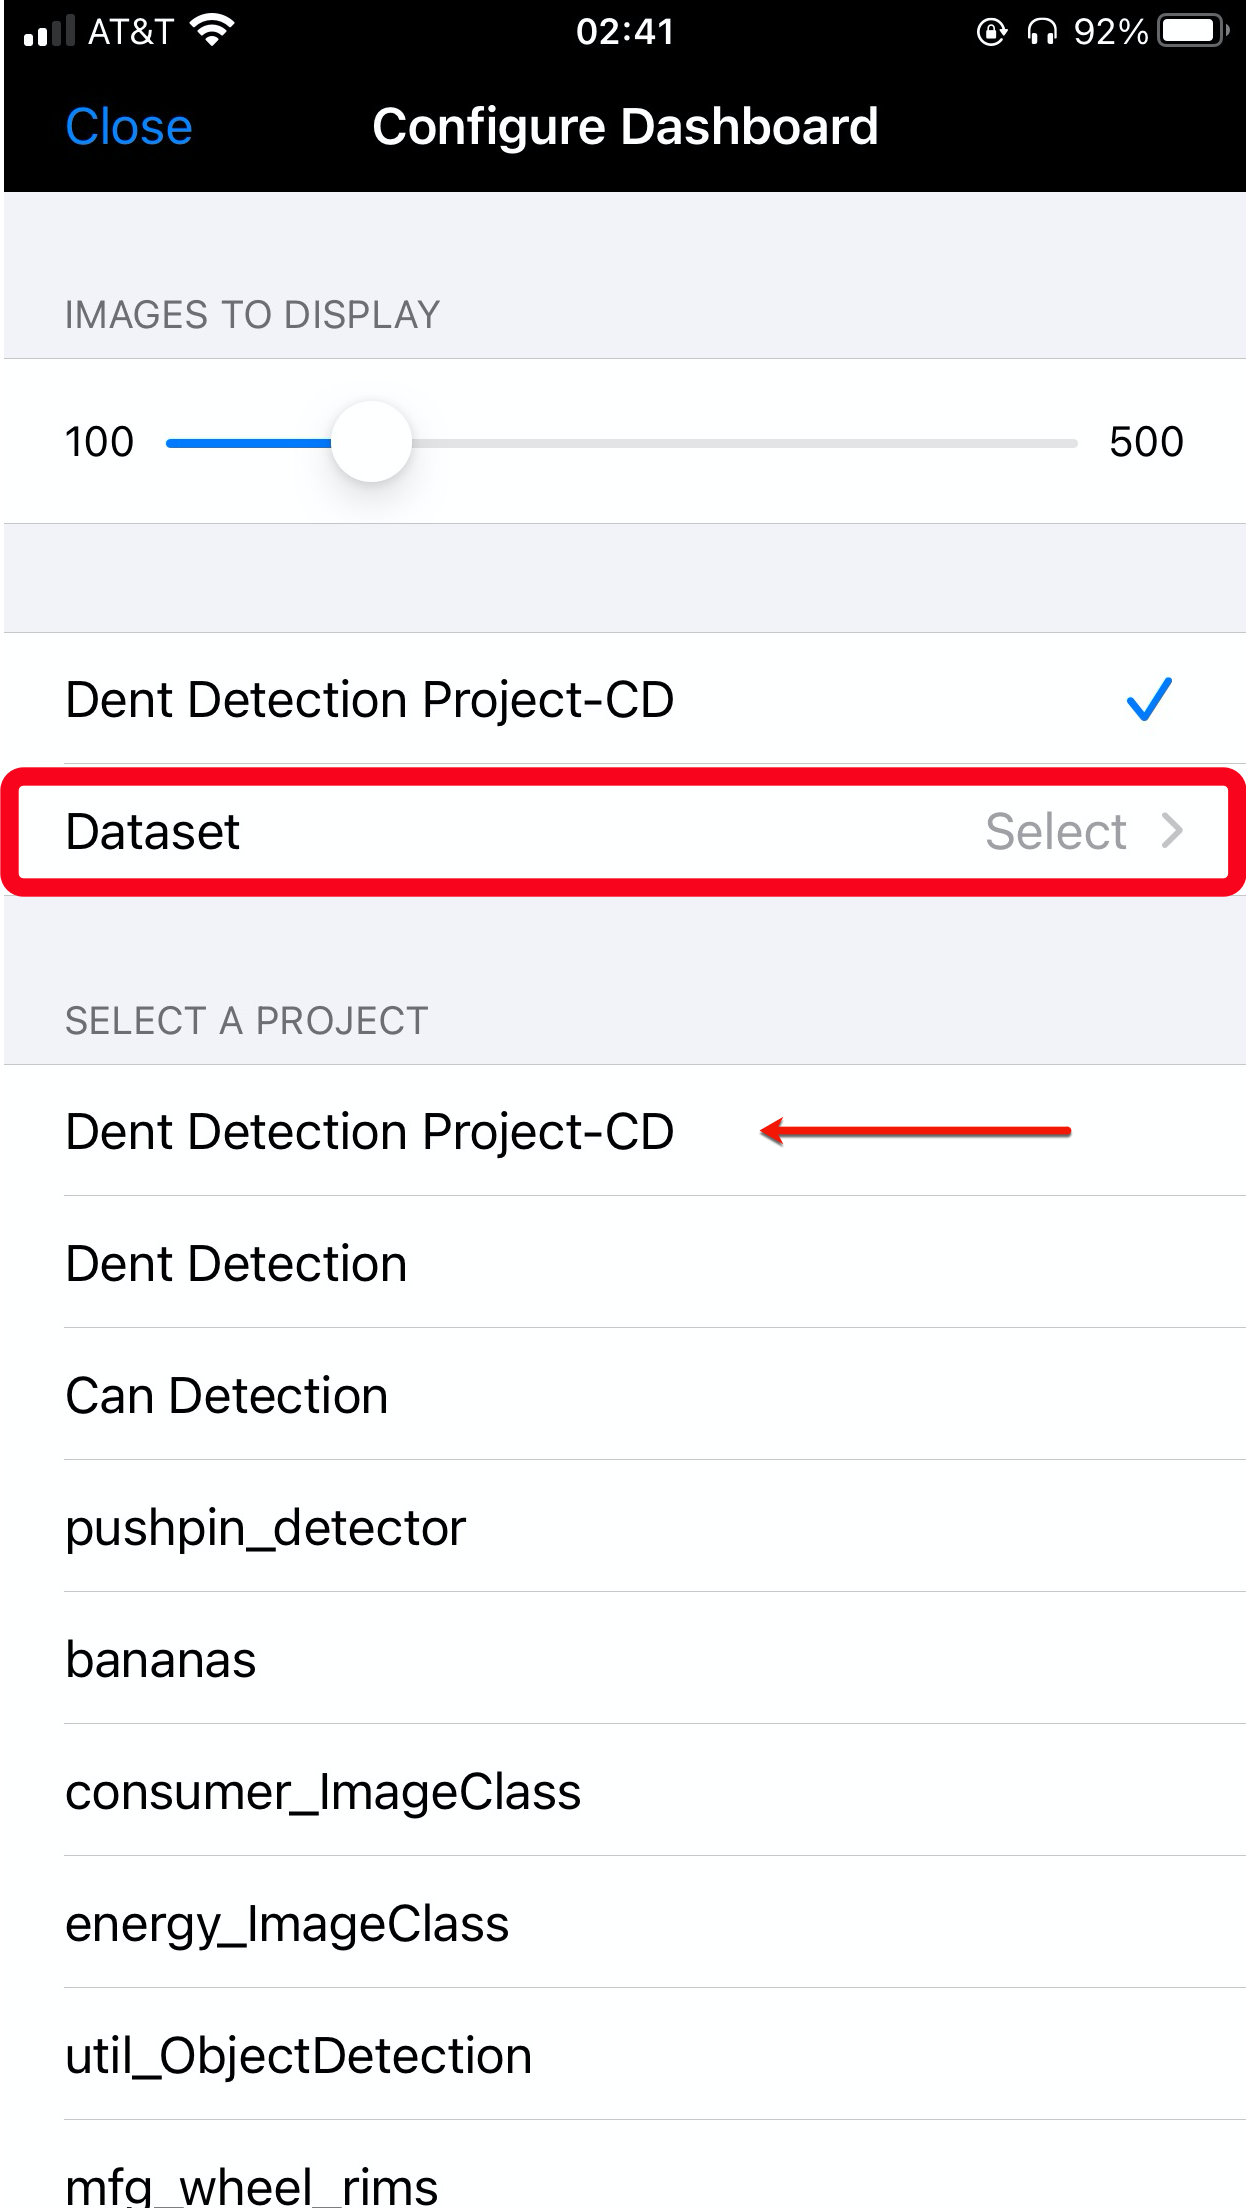Close the Configure Dashboard screen
Image resolution: width=1246 pixels, height=2208 pixels.
pos(129,127)
